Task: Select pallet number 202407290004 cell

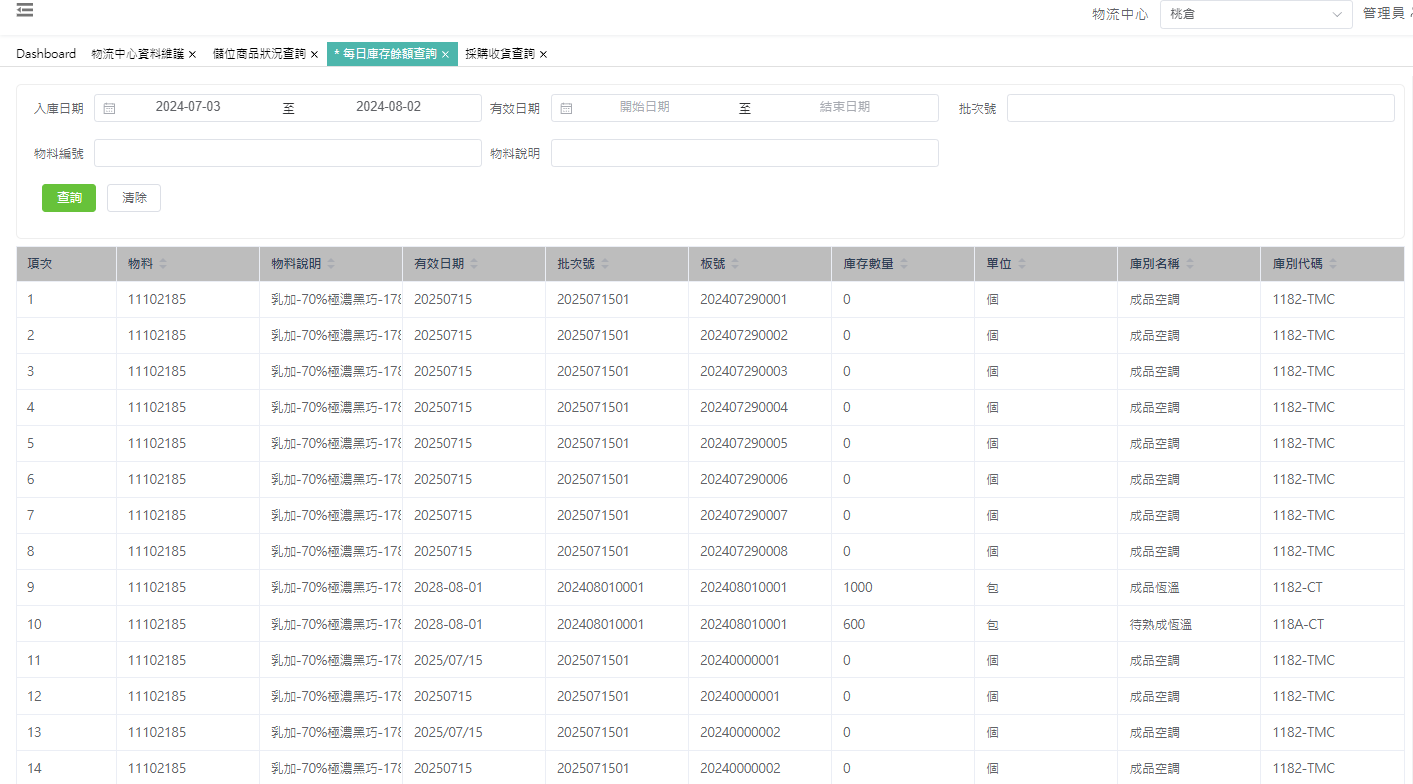Action: pos(759,407)
